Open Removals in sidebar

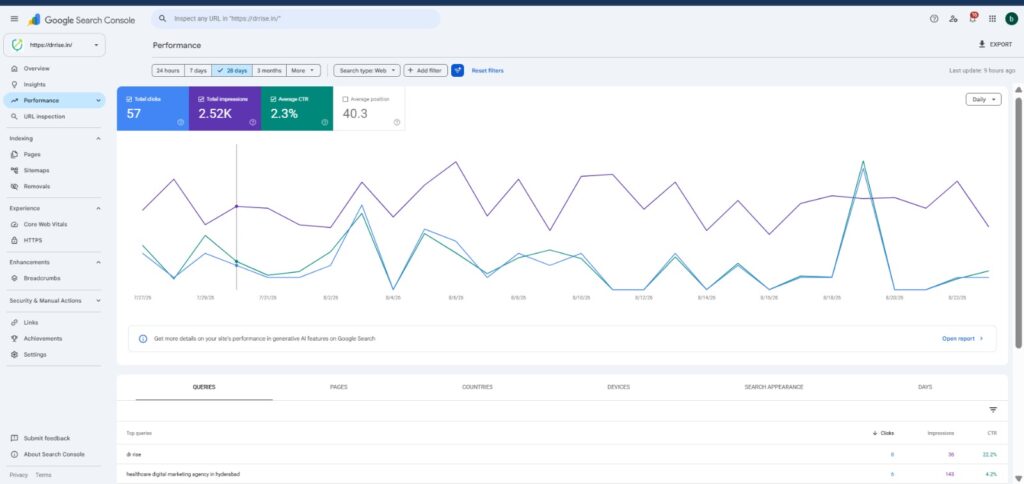54,186
